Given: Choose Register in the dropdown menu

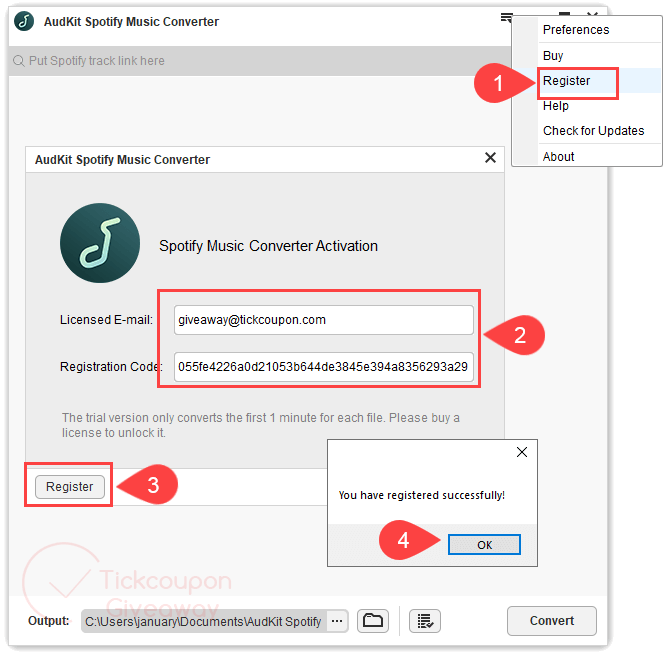Looking at the screenshot, I should 566,80.
